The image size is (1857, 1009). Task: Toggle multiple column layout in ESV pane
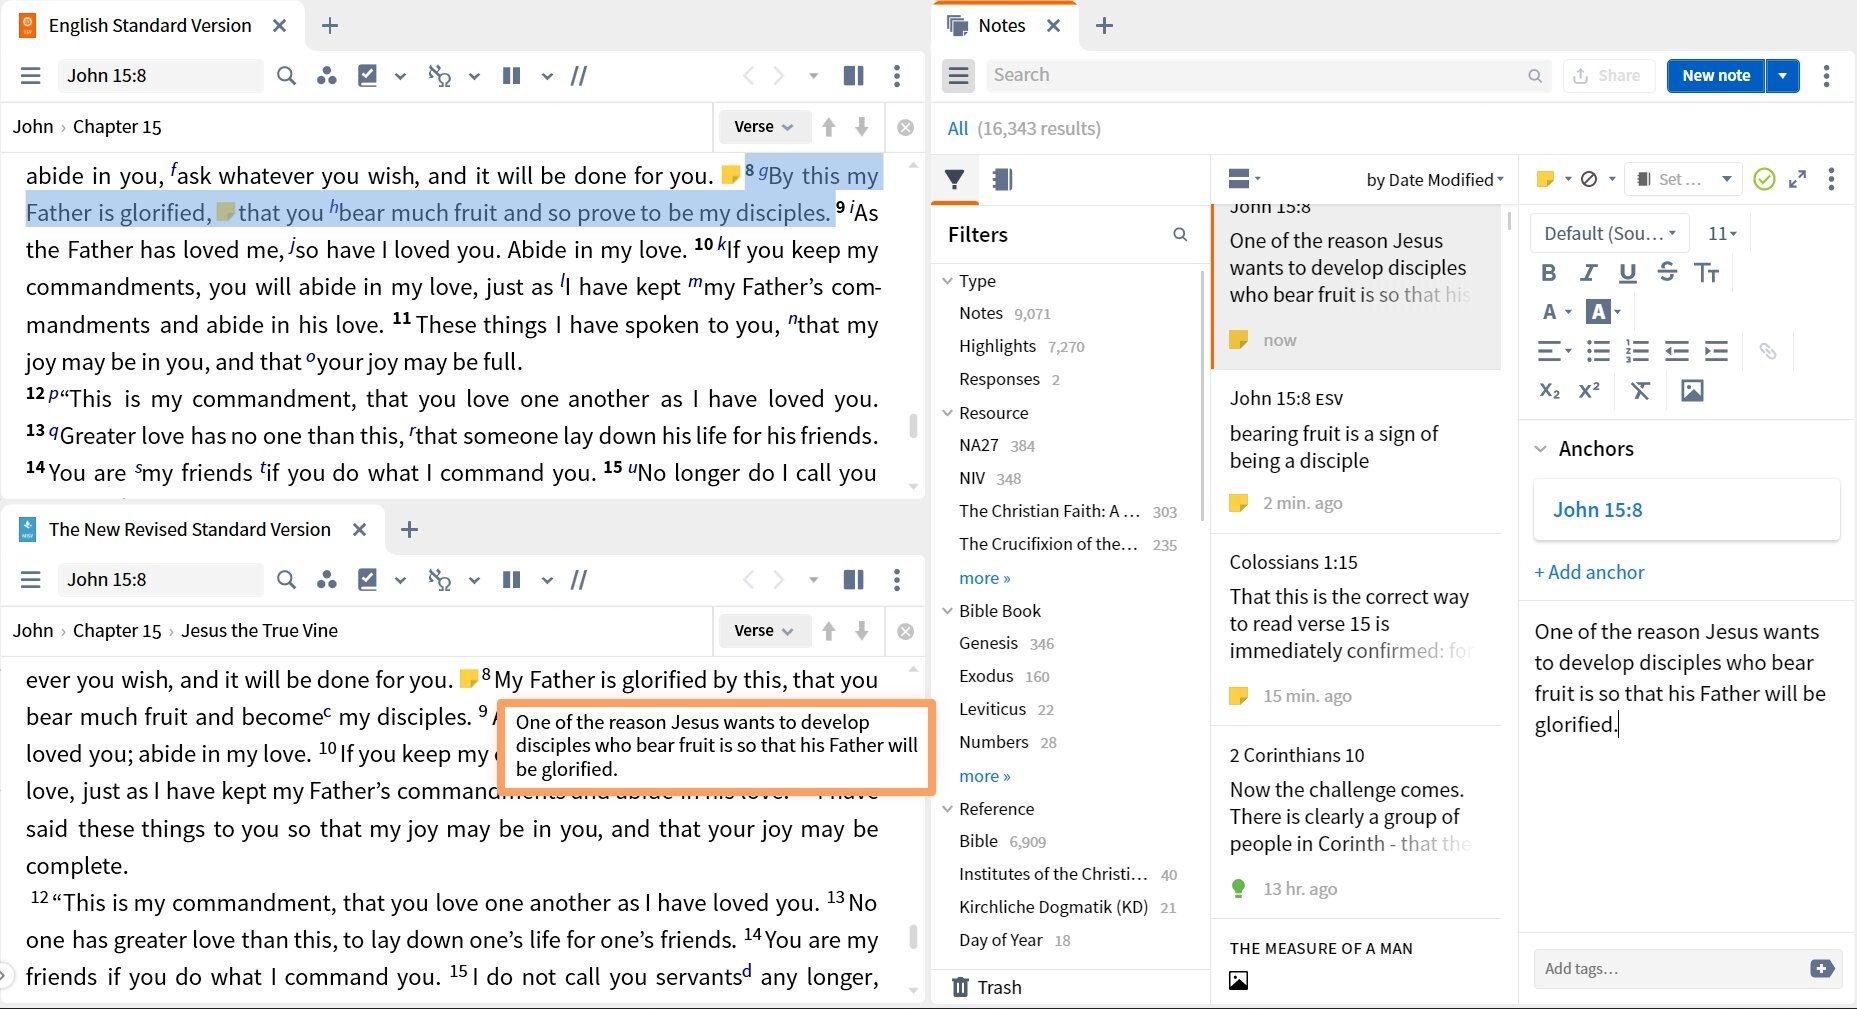pyautogui.click(x=853, y=76)
